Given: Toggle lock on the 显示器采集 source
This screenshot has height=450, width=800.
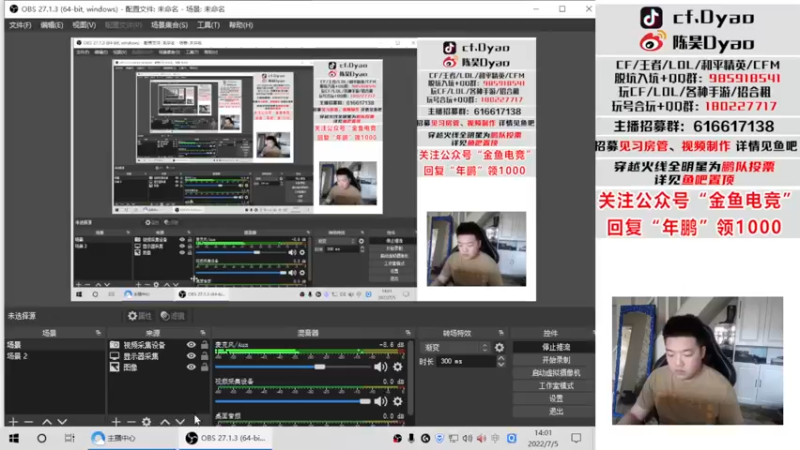Looking at the screenshot, I should pyautogui.click(x=204, y=356).
